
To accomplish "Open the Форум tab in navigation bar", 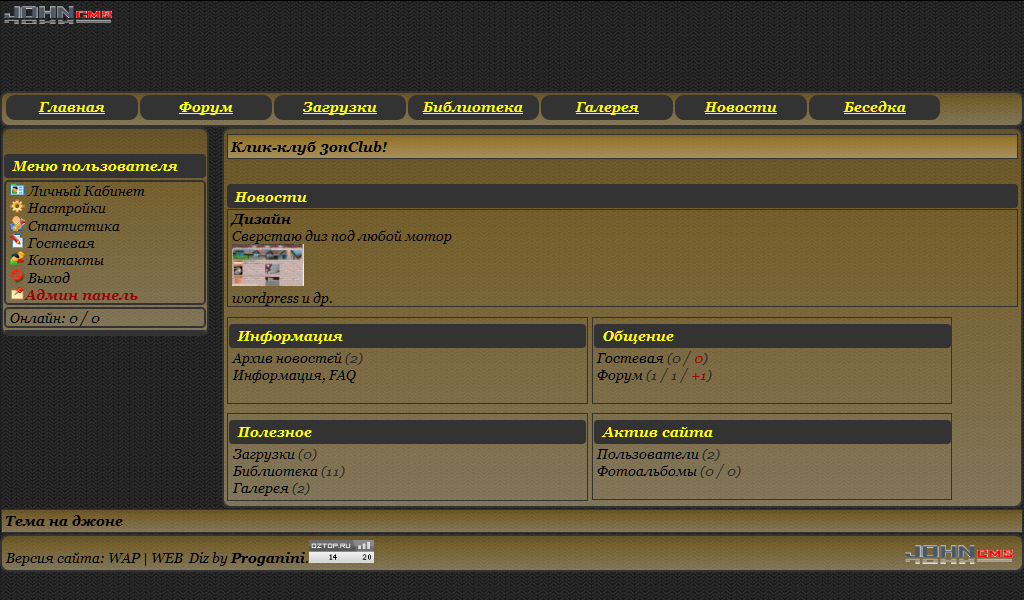I will 206,108.
